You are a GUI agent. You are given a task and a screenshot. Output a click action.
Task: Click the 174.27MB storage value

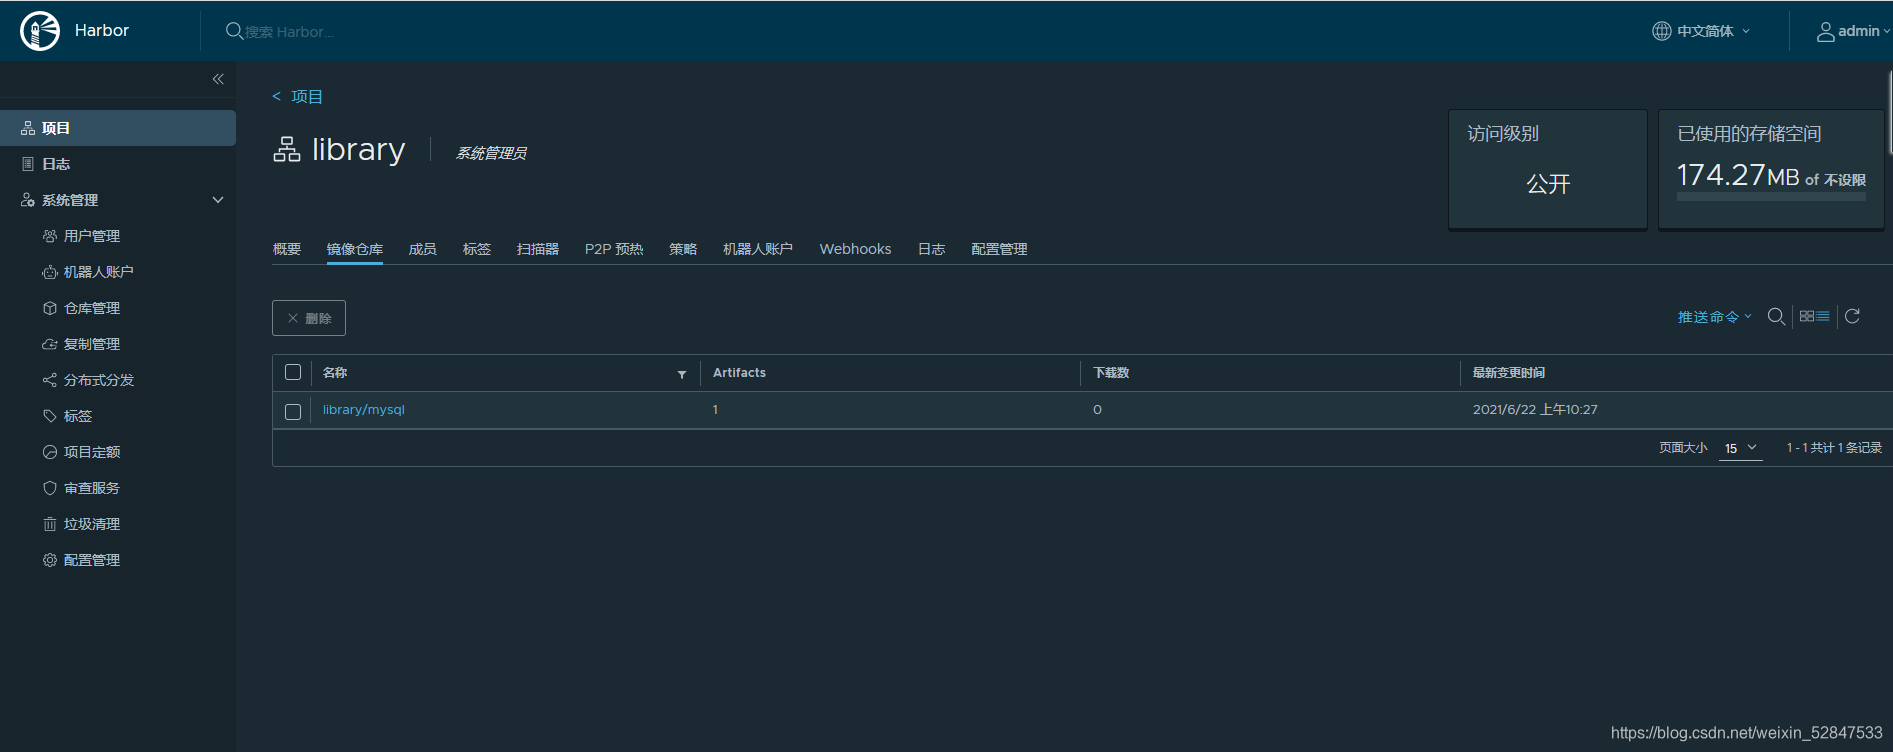1738,175
